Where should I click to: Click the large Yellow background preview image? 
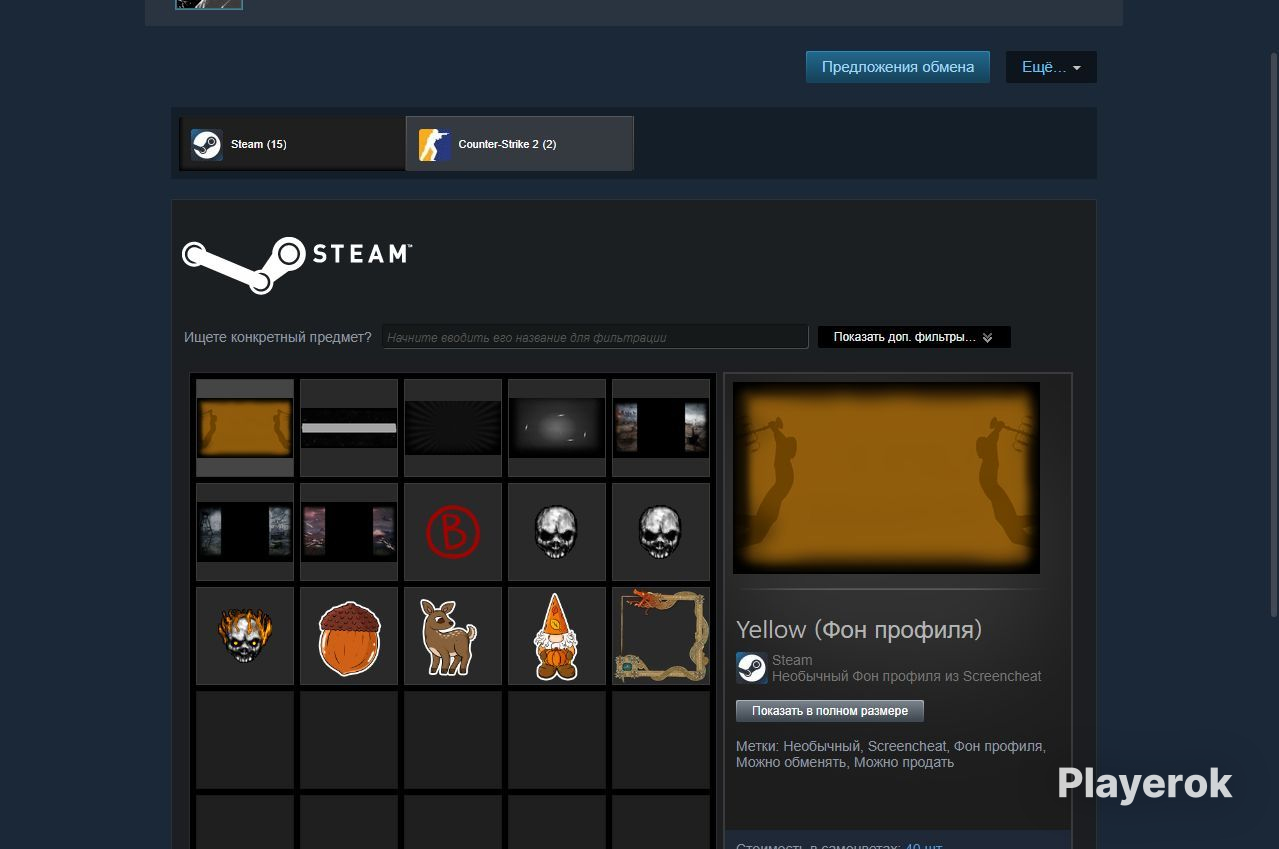(x=886, y=478)
